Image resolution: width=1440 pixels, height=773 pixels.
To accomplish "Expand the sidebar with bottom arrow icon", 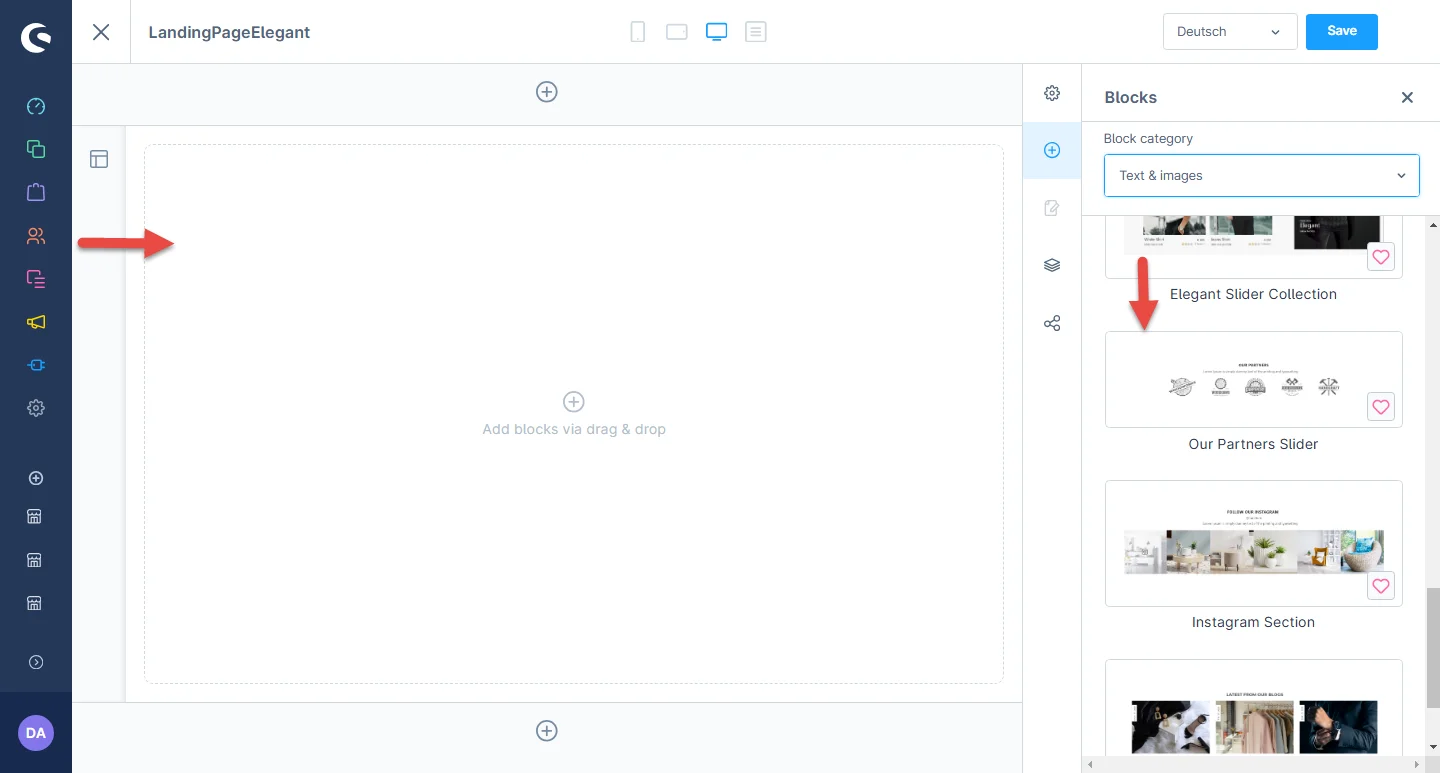I will click(36, 662).
